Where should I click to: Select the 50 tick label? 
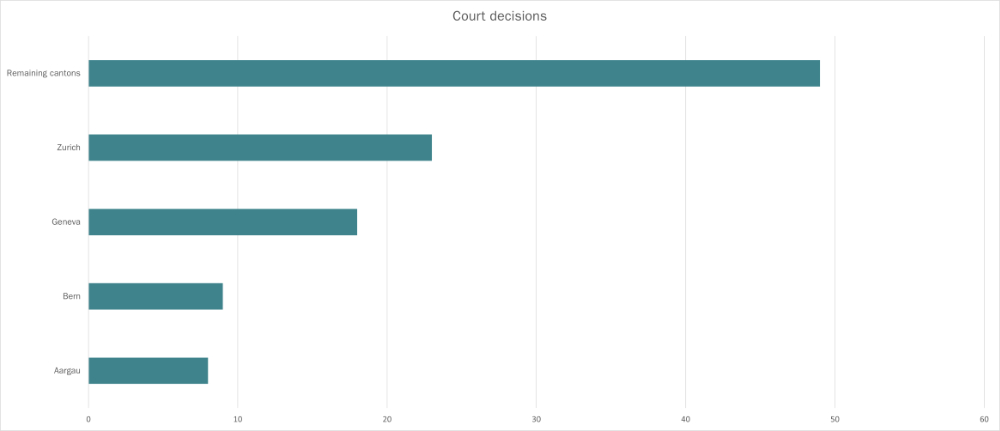pos(835,418)
